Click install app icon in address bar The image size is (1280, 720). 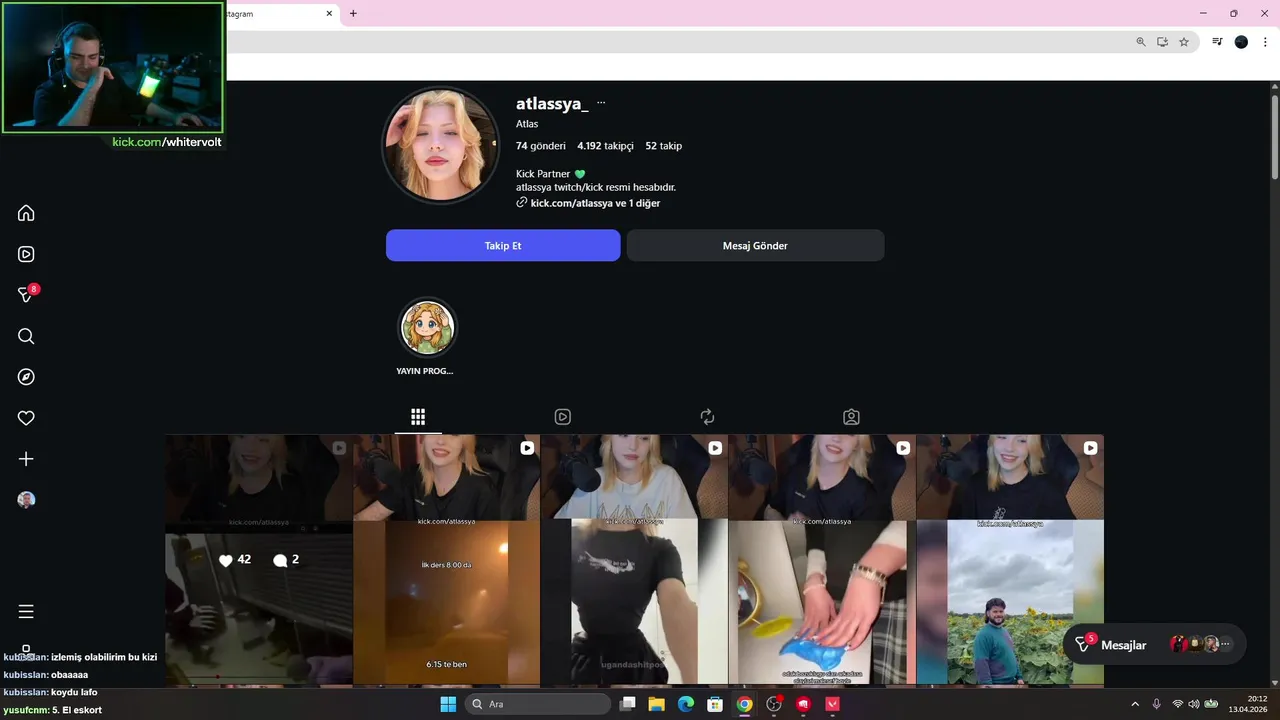point(1162,42)
